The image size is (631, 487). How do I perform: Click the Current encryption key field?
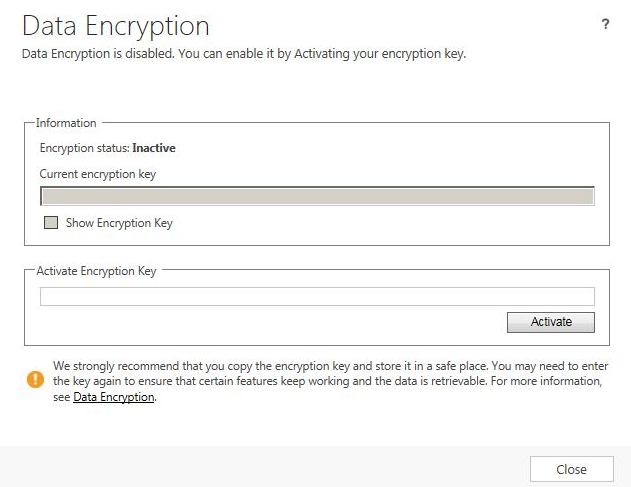317,195
